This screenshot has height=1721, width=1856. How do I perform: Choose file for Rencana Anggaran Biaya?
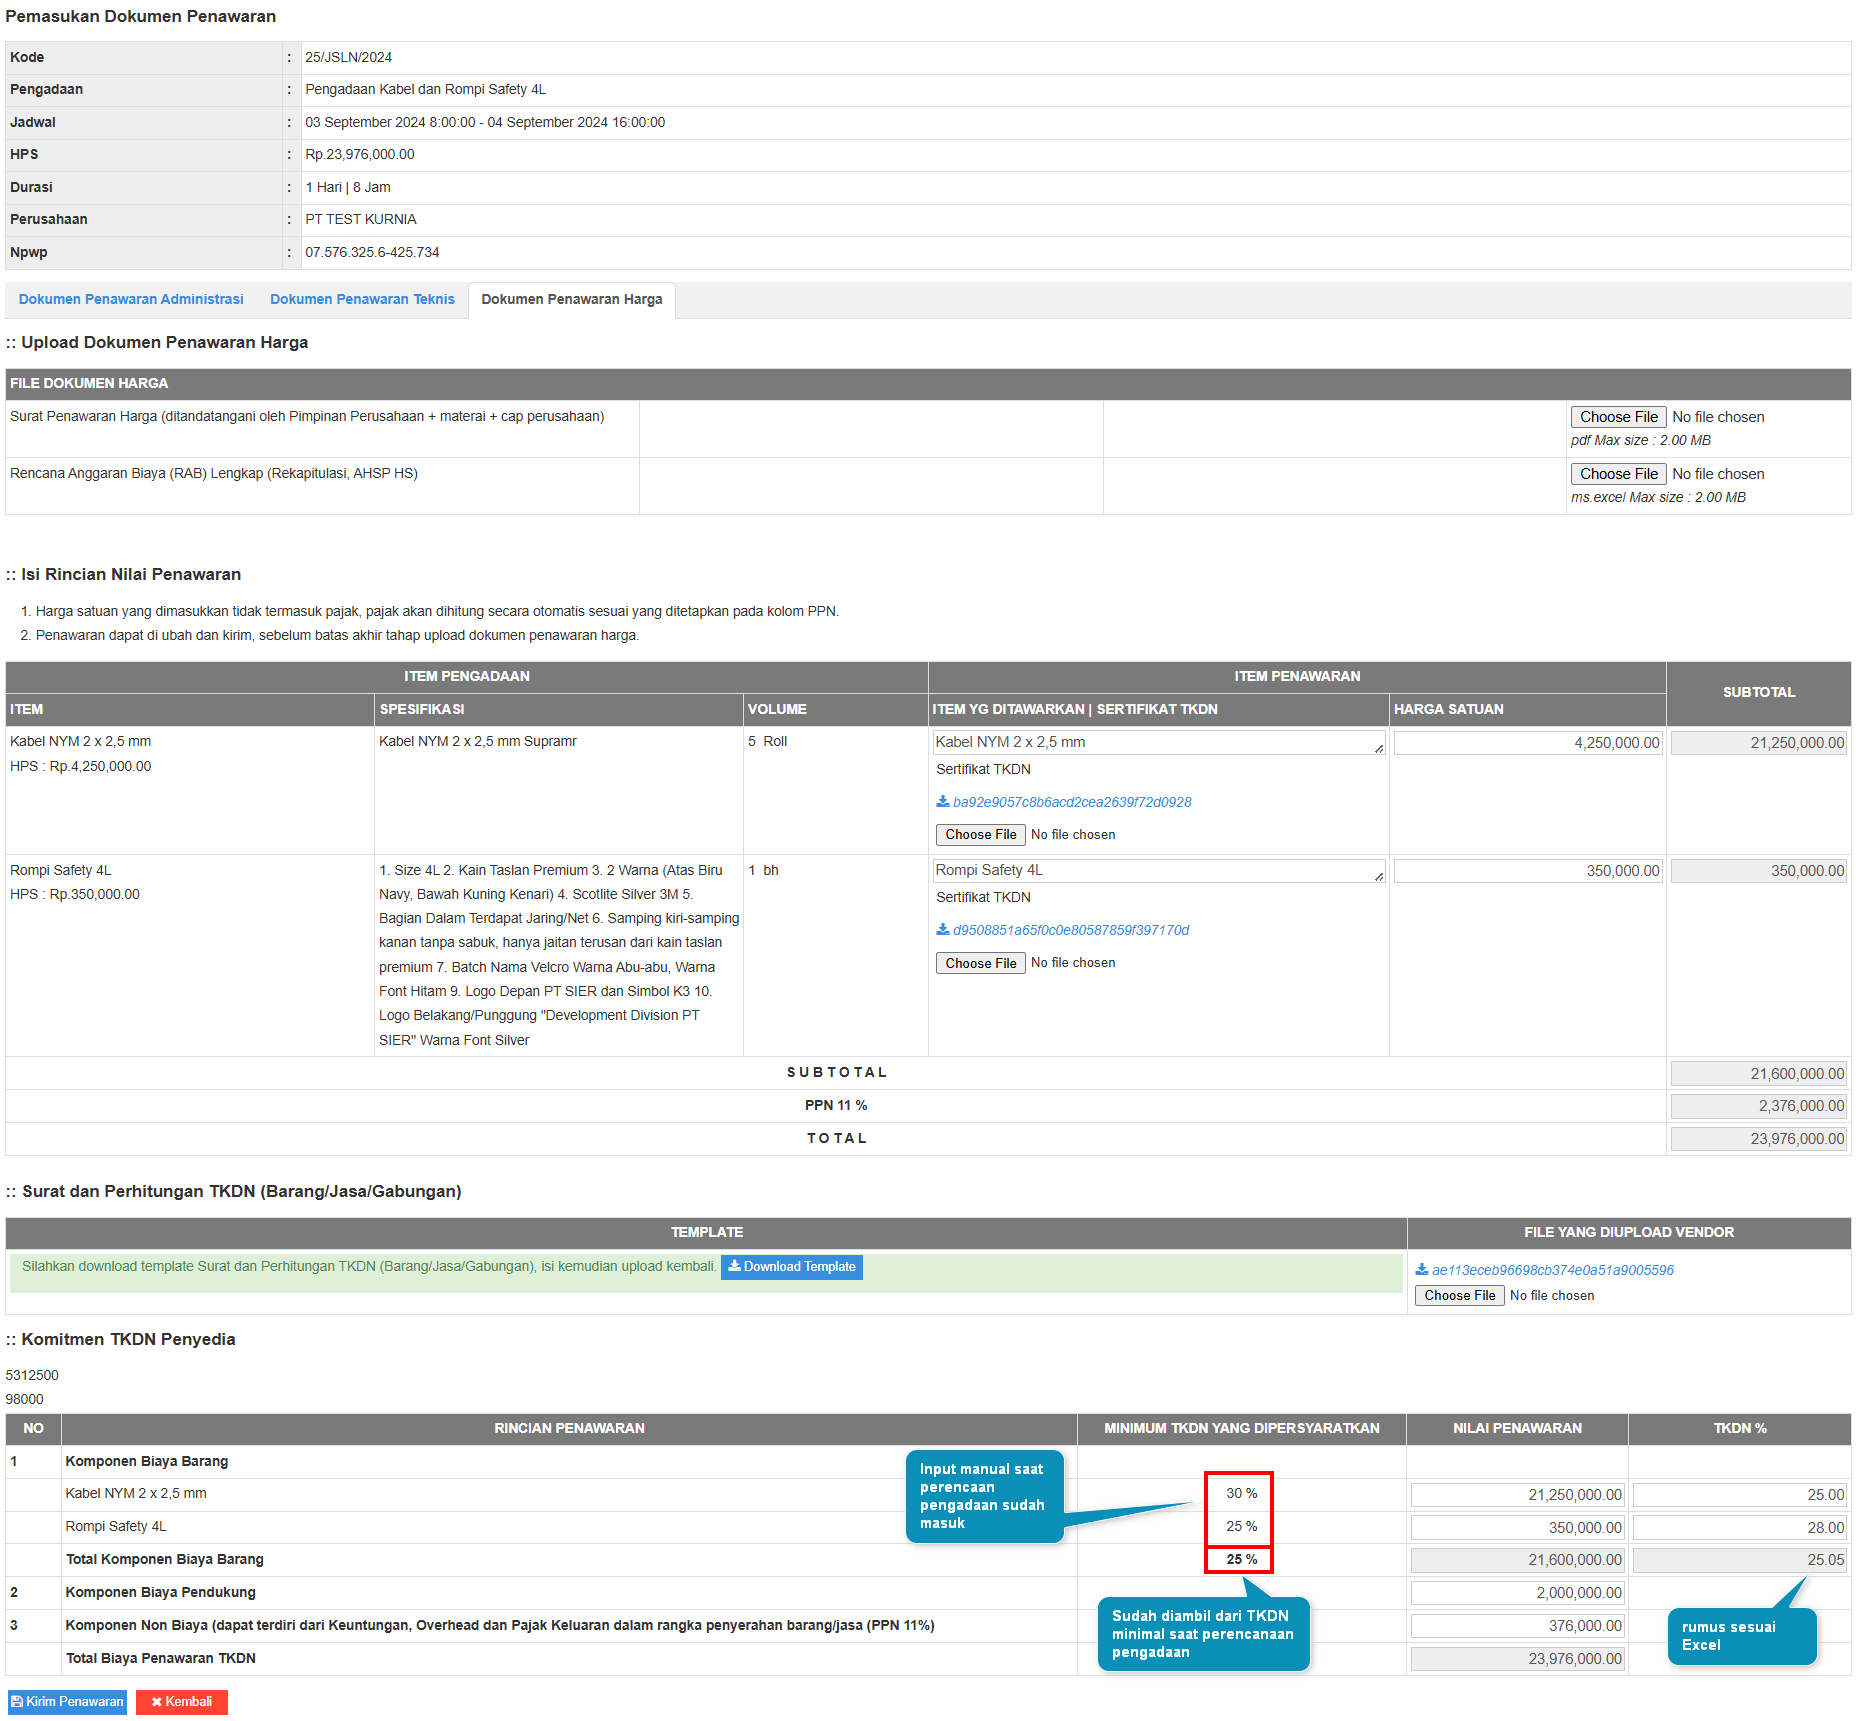click(x=1617, y=474)
